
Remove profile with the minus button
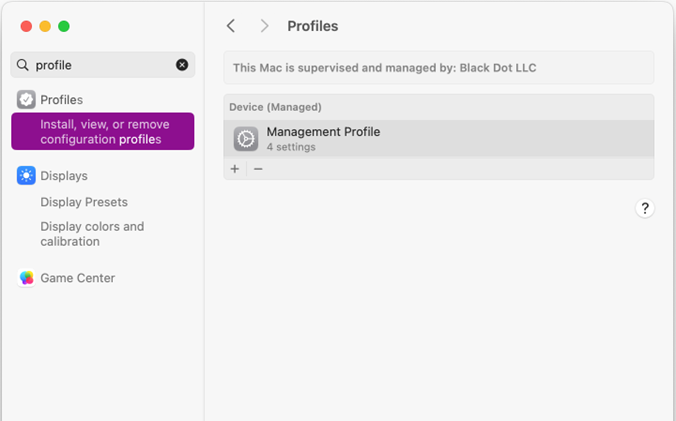pos(258,169)
